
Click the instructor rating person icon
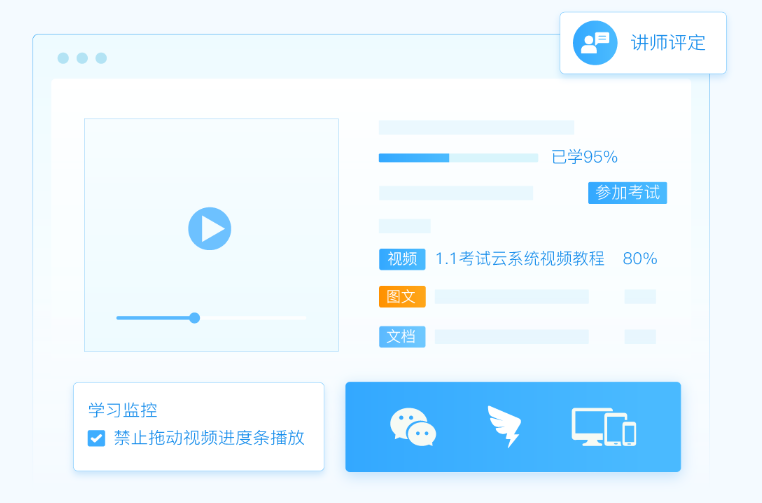pos(595,43)
